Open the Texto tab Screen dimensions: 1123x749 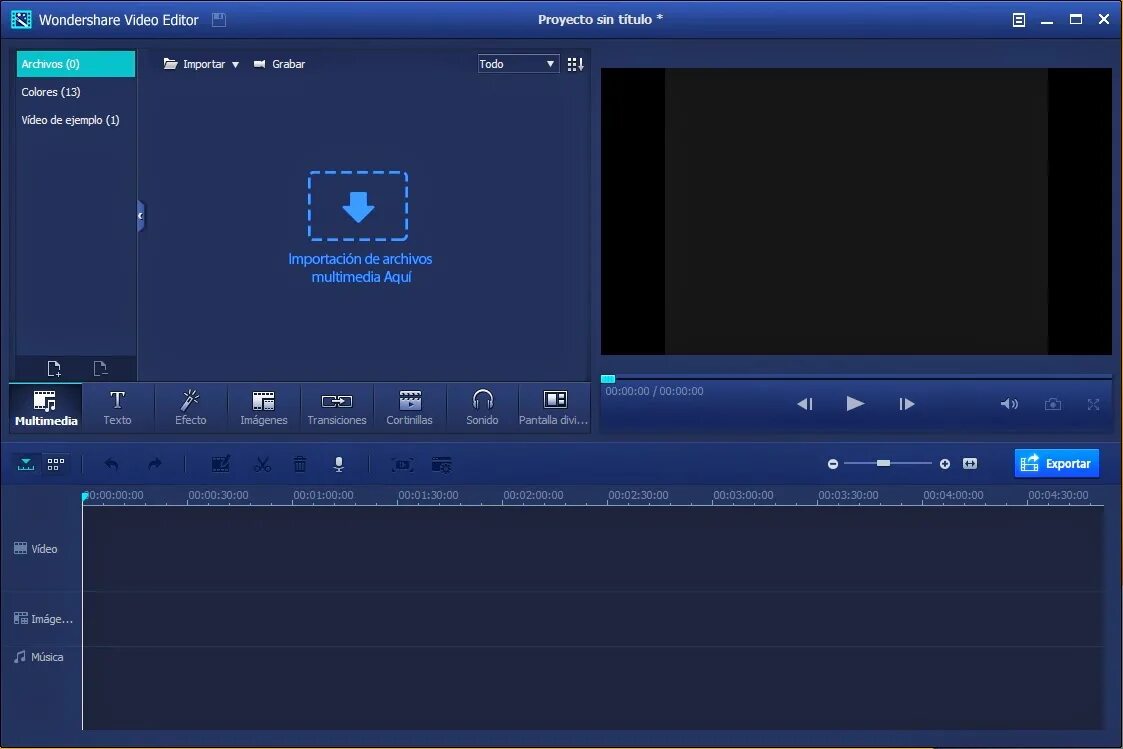click(117, 407)
